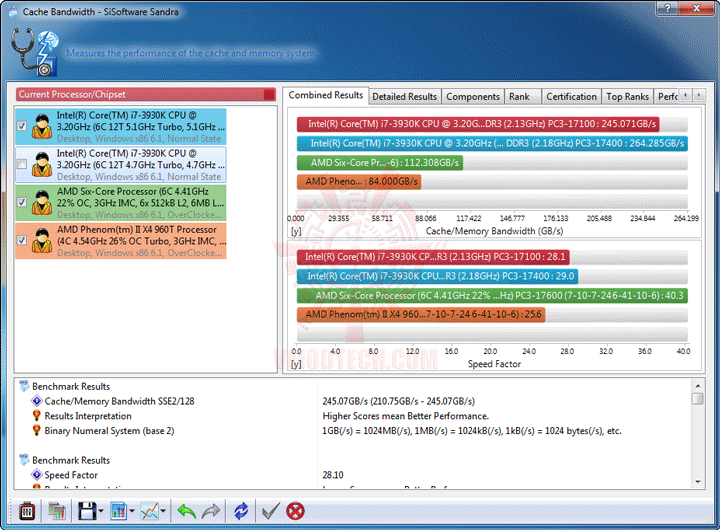This screenshot has width=720, height=530.
Task: Click the partially hidden Perf tab
Action: (x=667, y=96)
